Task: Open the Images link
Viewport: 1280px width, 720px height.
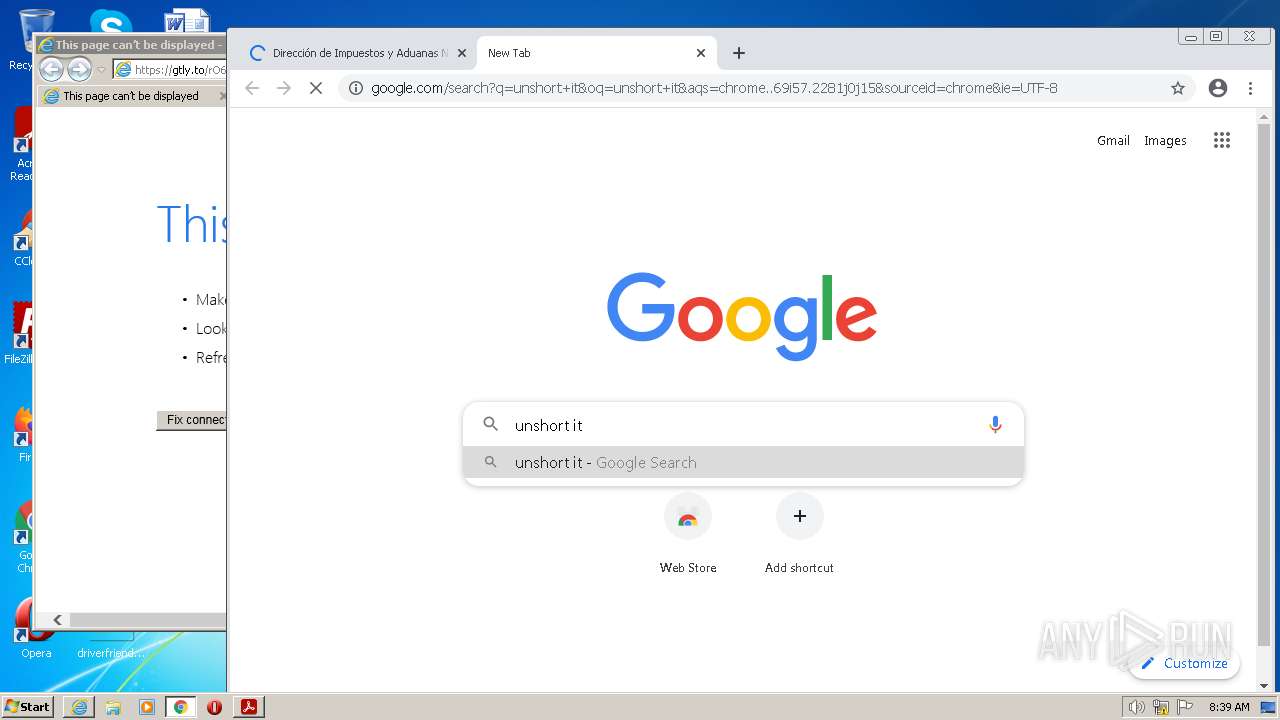Action: pos(1165,141)
